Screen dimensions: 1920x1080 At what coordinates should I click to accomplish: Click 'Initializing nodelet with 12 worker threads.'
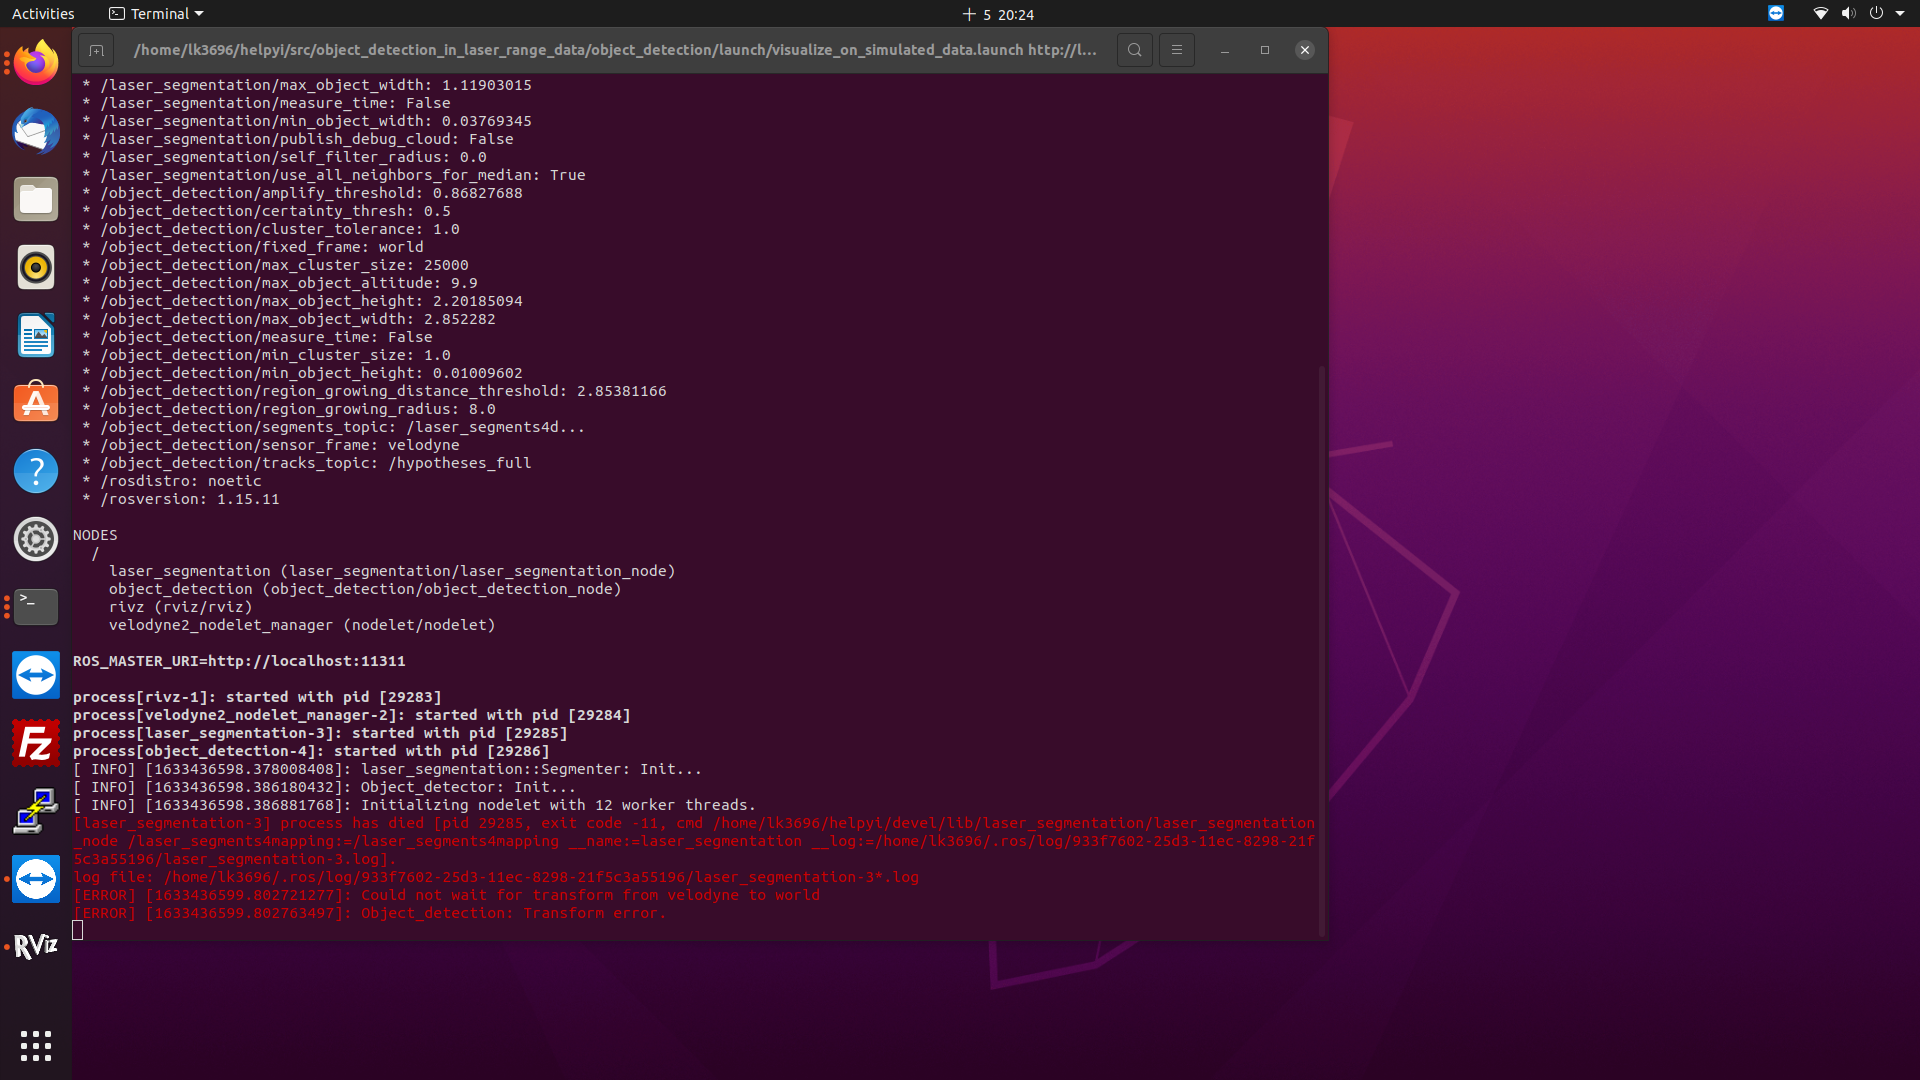414,805
